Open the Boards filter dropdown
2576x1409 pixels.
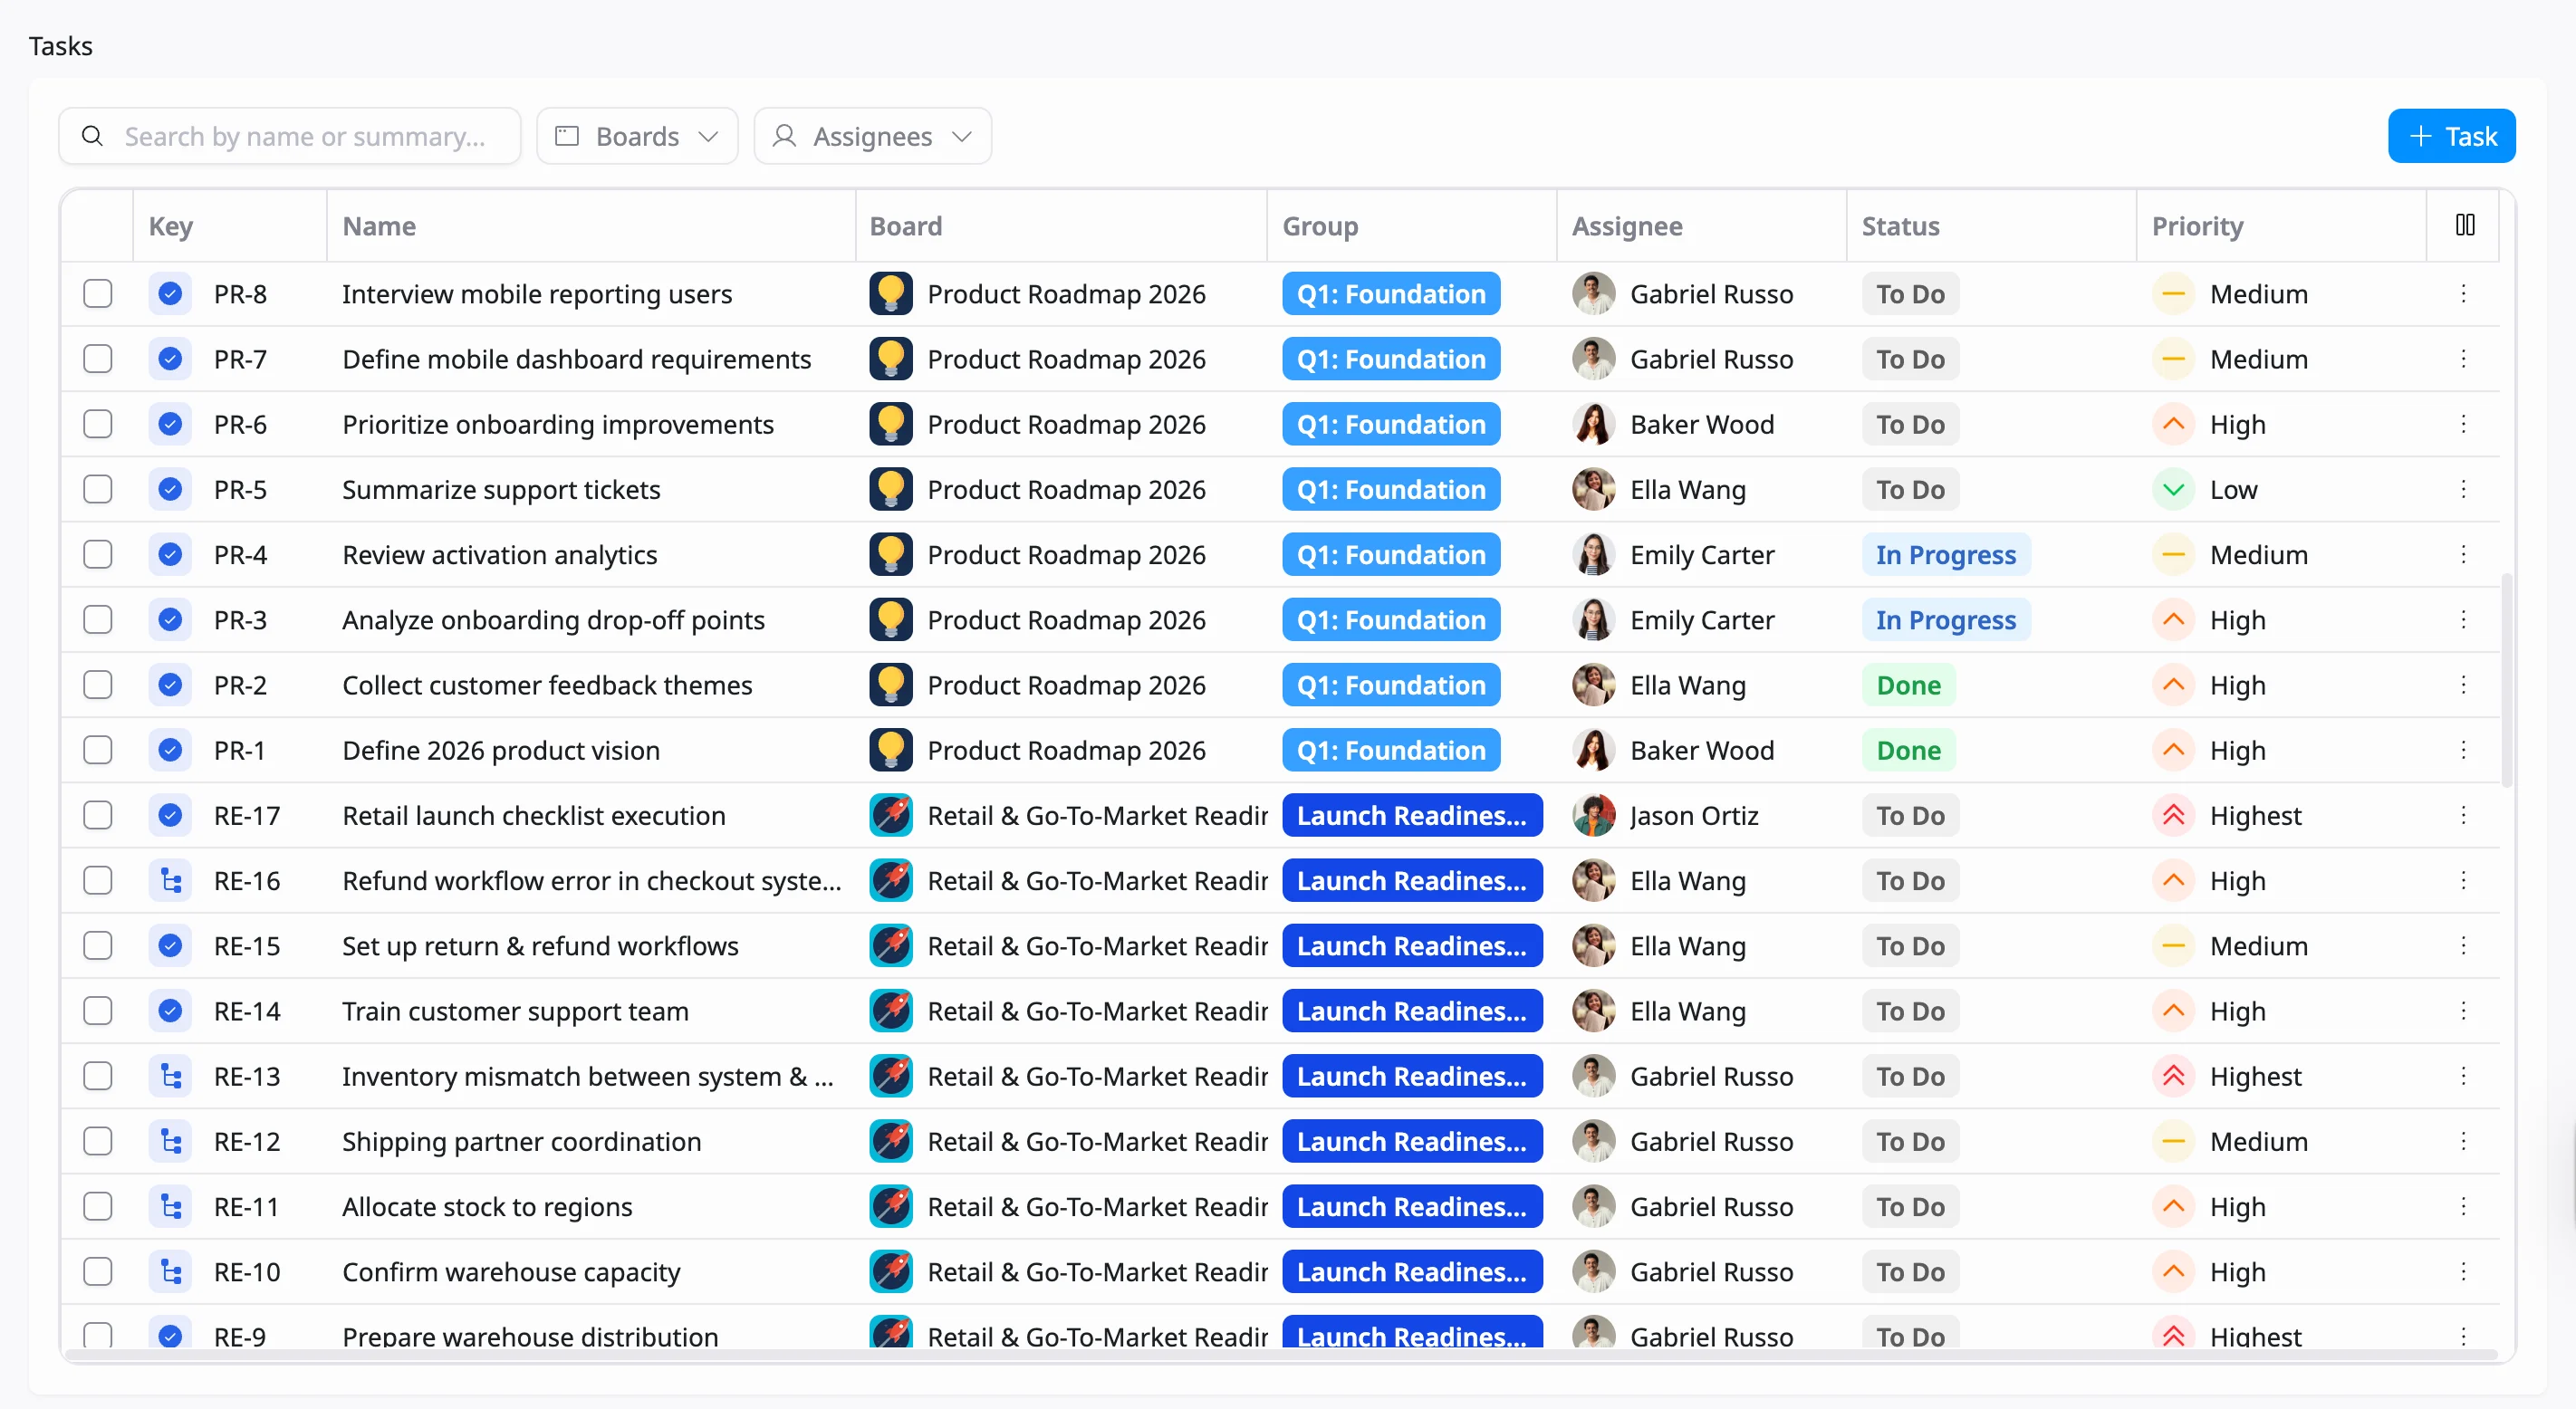(x=637, y=135)
